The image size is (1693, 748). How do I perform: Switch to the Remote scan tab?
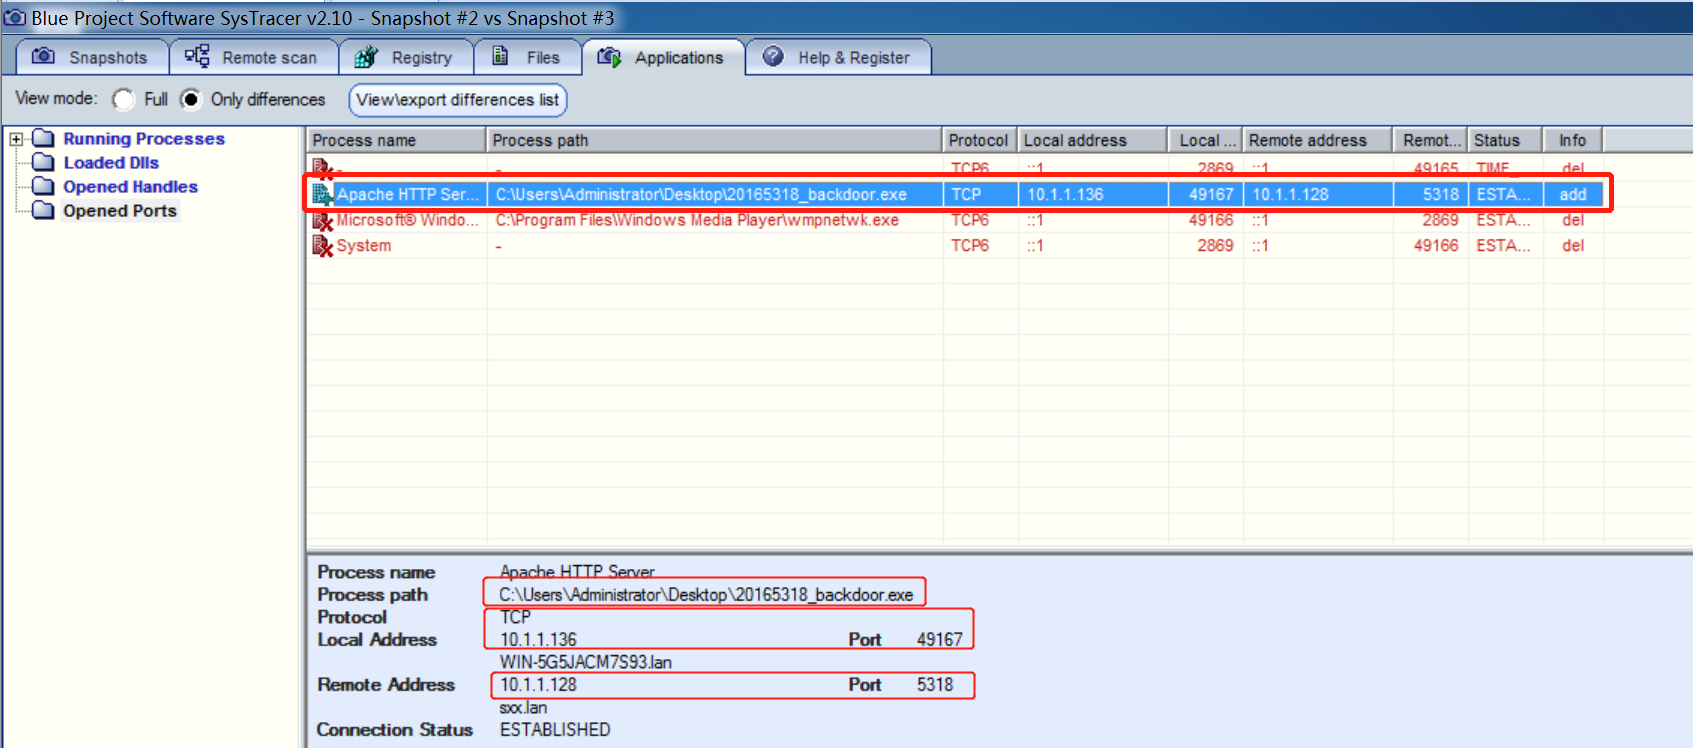coord(254,57)
